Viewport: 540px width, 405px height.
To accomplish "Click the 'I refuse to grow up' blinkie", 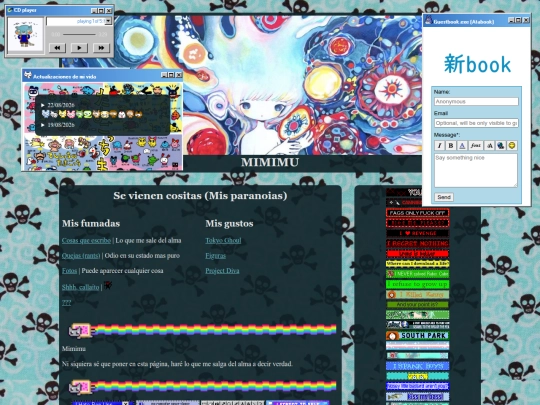I will coord(417,284).
